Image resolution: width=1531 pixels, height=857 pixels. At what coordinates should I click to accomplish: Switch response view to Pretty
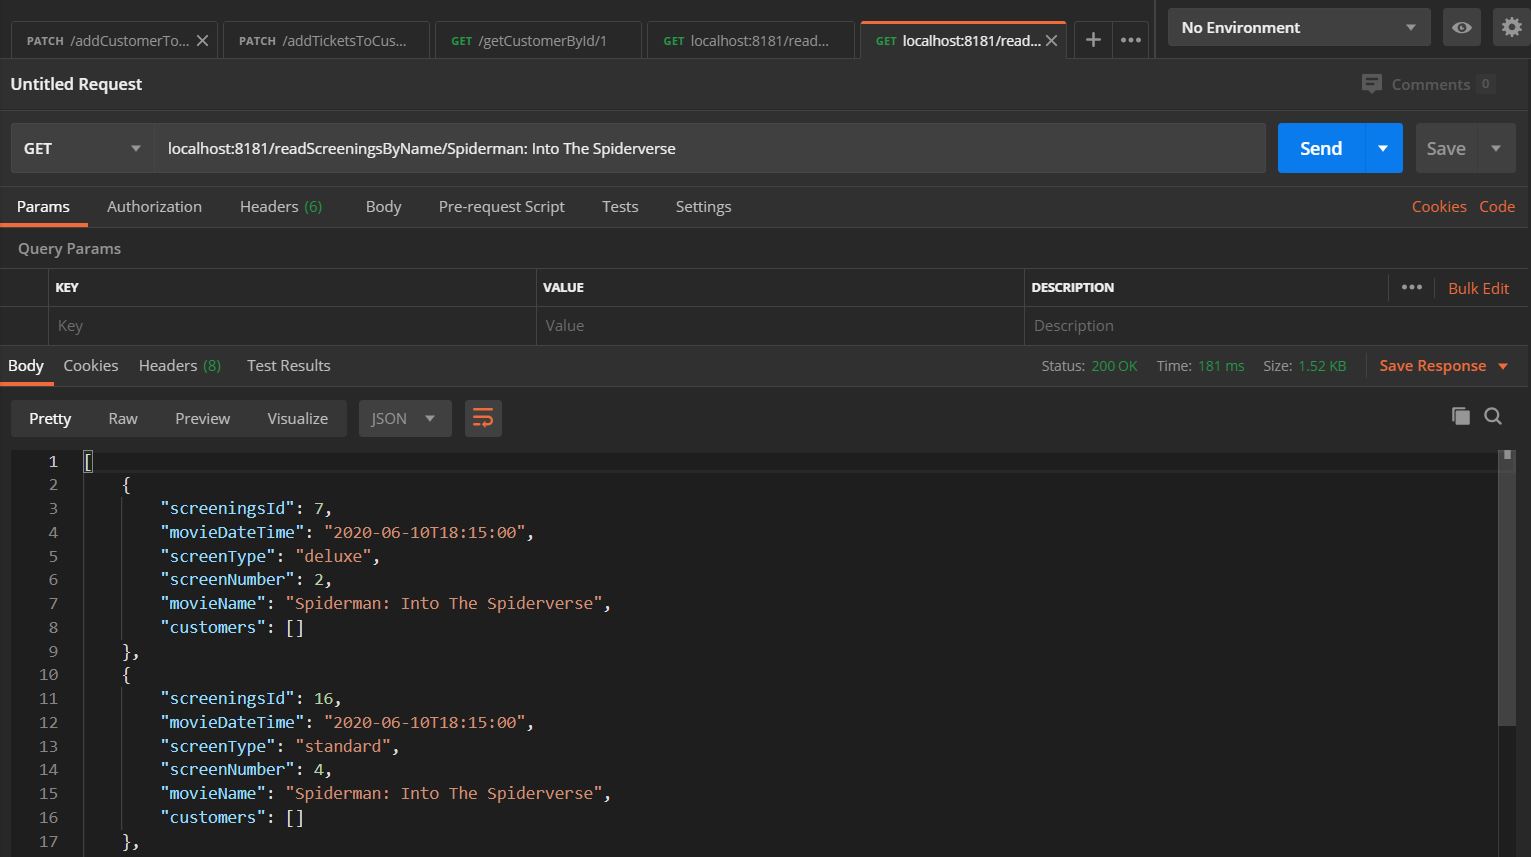50,418
